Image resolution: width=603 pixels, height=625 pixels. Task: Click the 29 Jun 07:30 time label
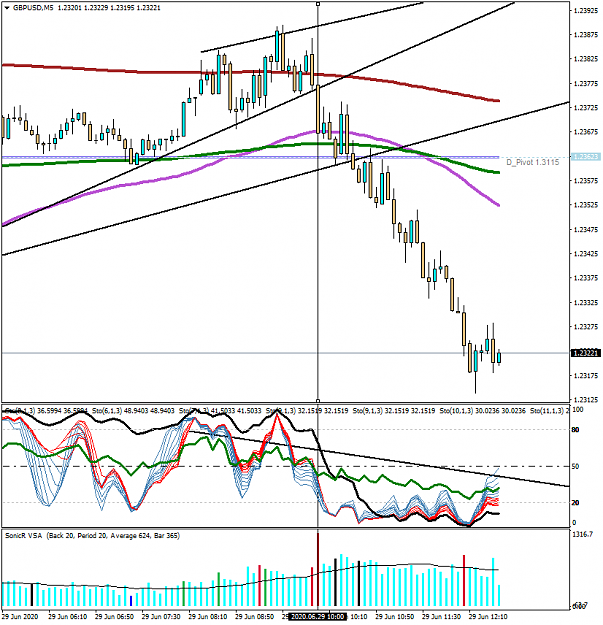click(161, 616)
